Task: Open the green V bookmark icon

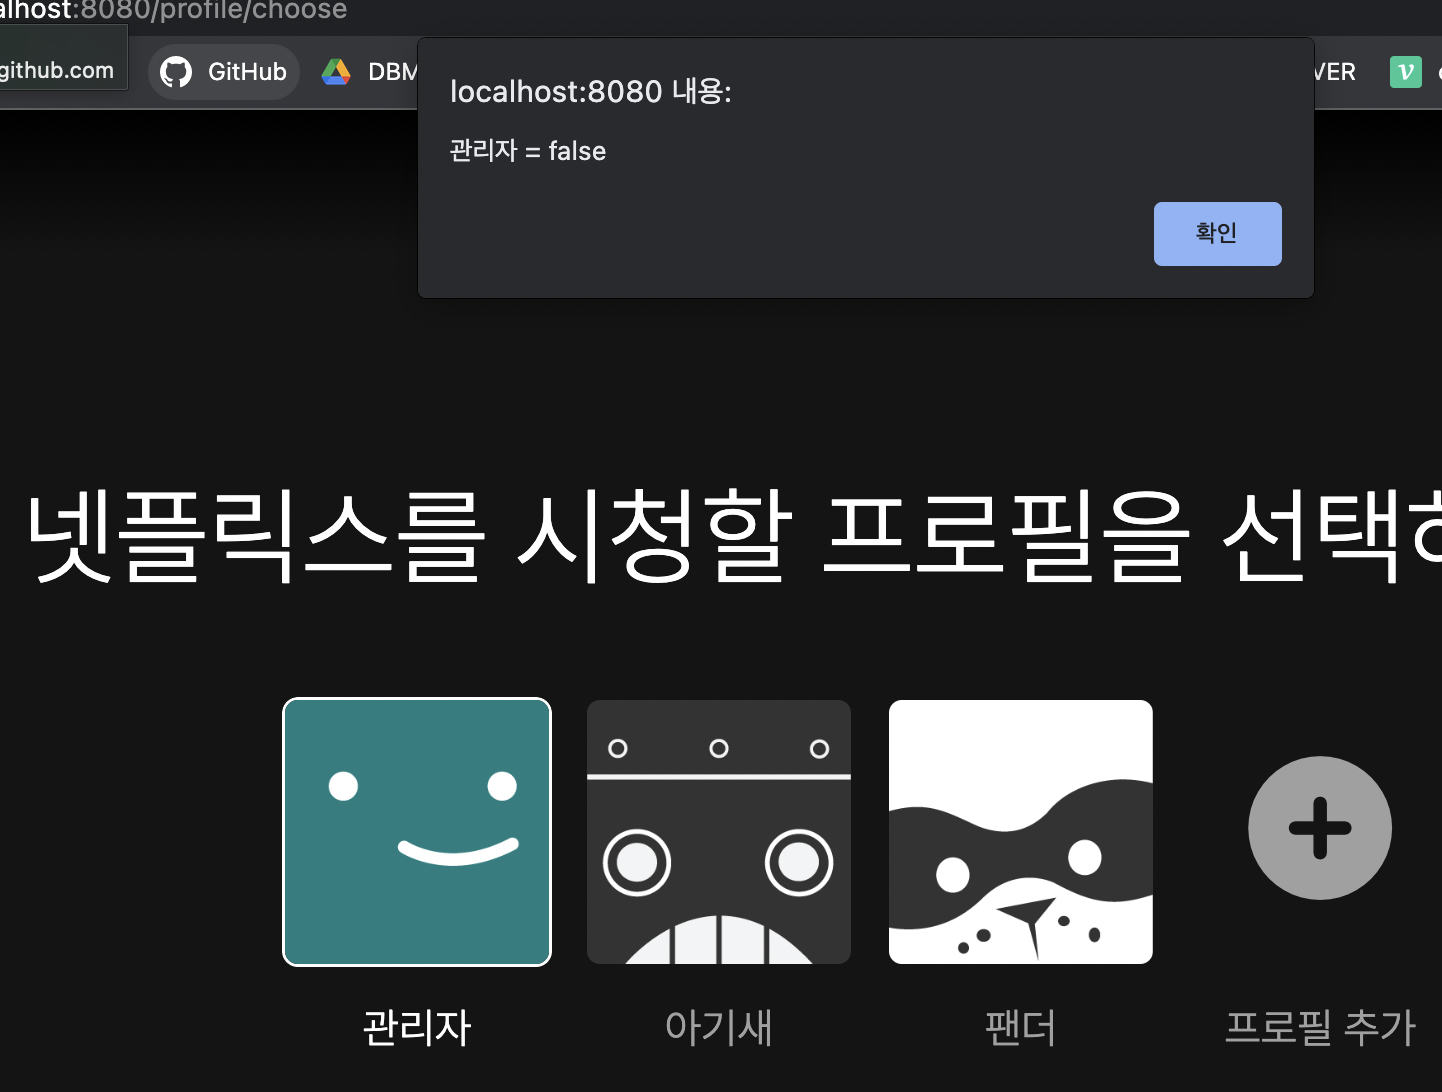Action: [1406, 72]
